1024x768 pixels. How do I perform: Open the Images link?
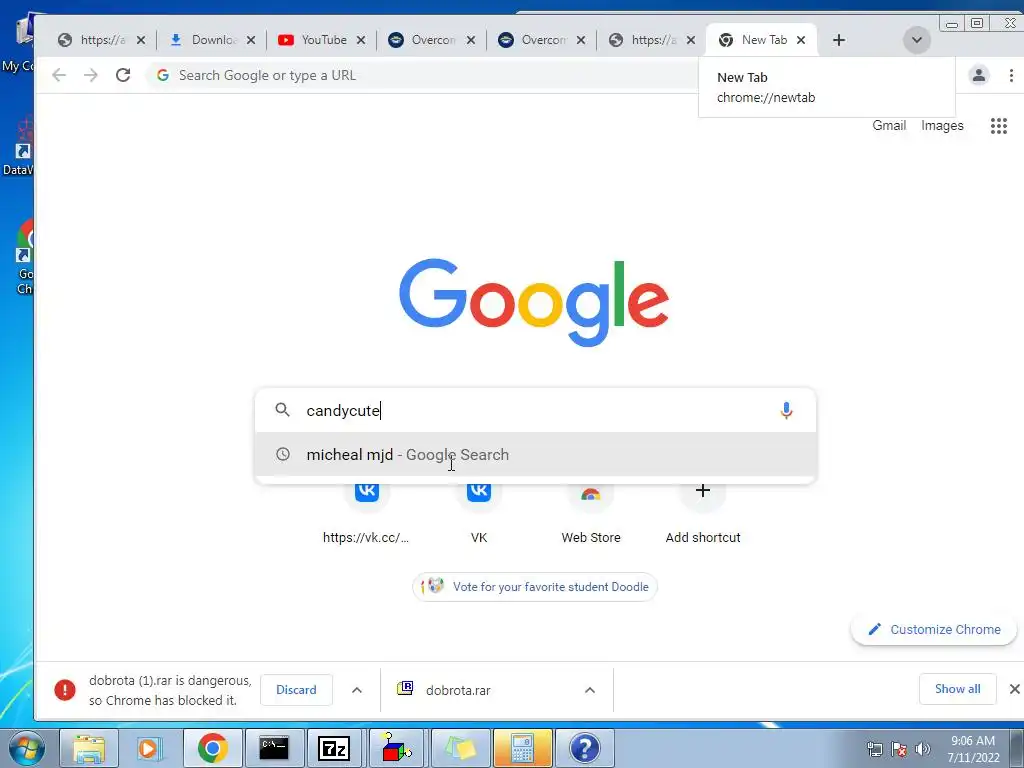click(x=942, y=125)
